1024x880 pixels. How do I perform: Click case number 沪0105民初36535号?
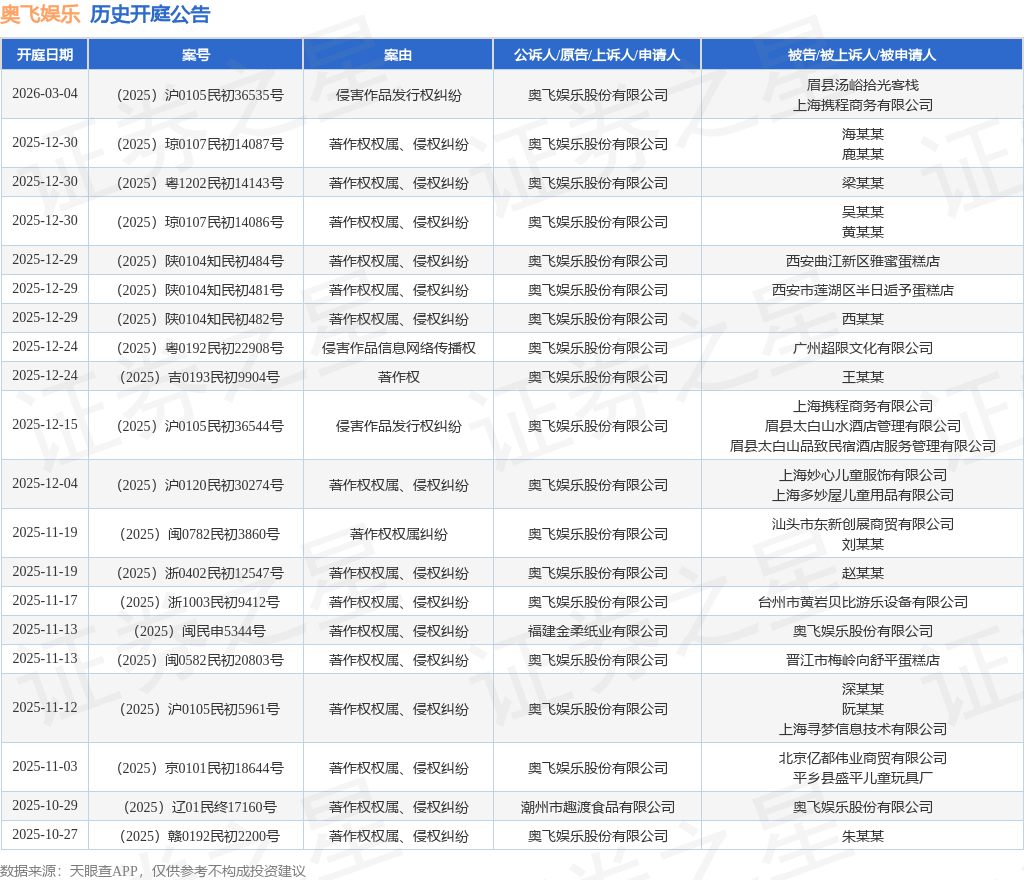pyautogui.click(x=200, y=95)
